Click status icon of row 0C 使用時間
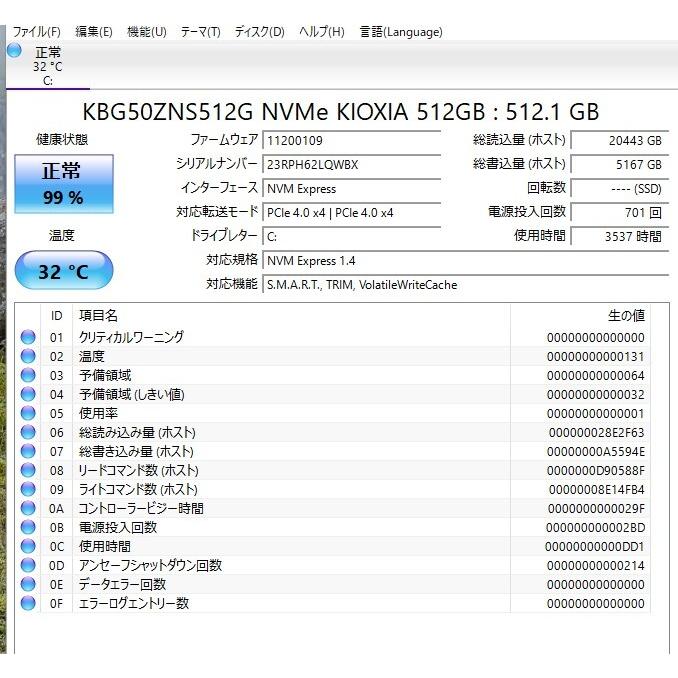The width and height of the screenshot is (678, 678). [28, 546]
